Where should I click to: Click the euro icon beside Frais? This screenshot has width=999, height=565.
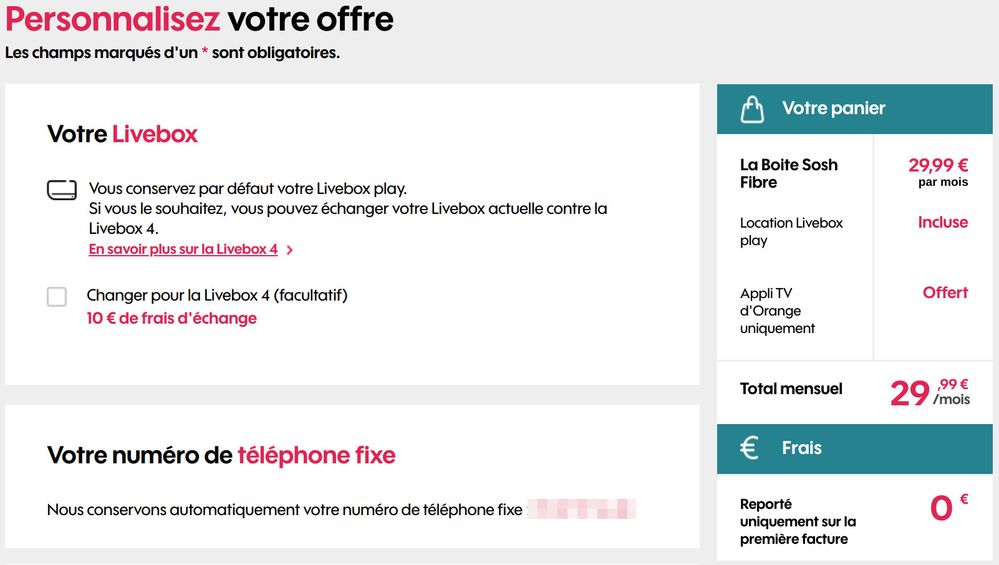[749, 448]
